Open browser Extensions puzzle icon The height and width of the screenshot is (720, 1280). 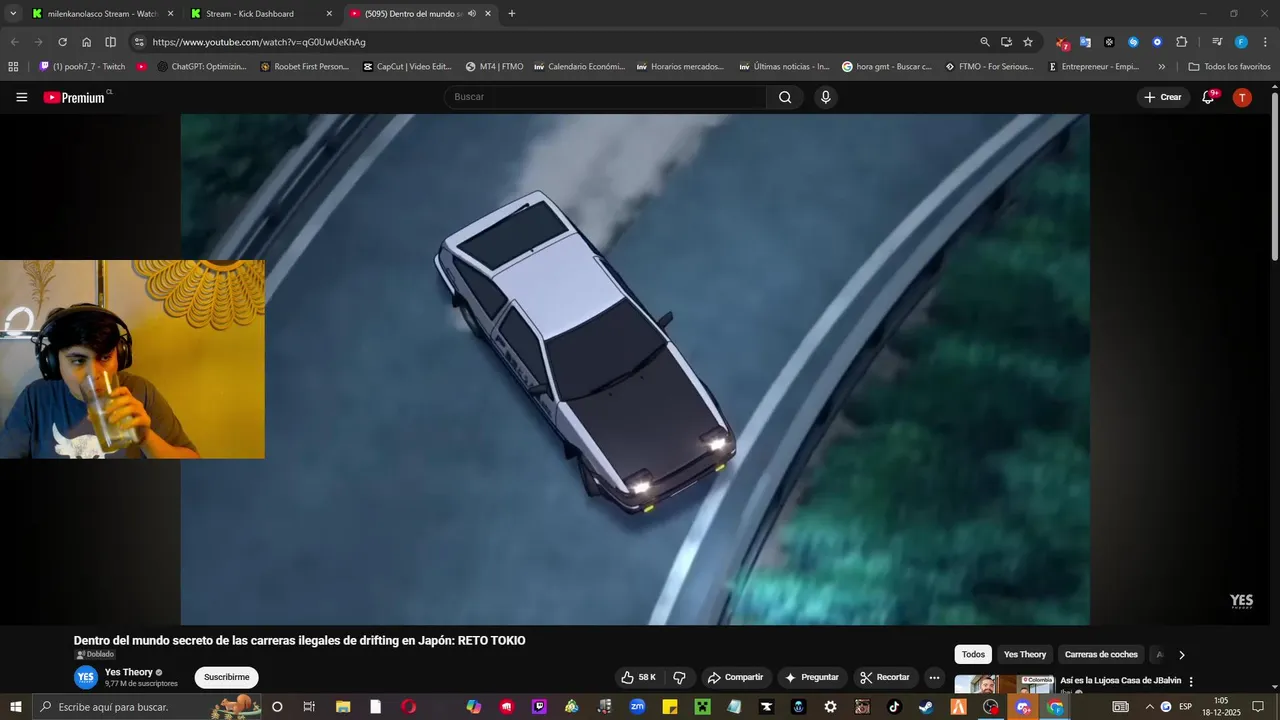pyautogui.click(x=1181, y=42)
